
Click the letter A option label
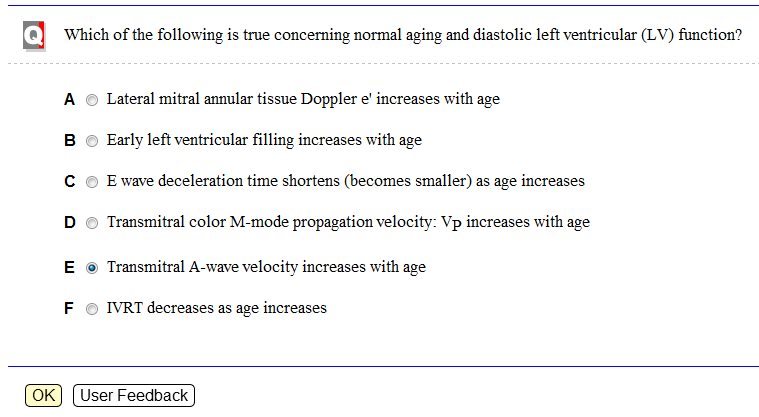pyautogui.click(x=69, y=100)
